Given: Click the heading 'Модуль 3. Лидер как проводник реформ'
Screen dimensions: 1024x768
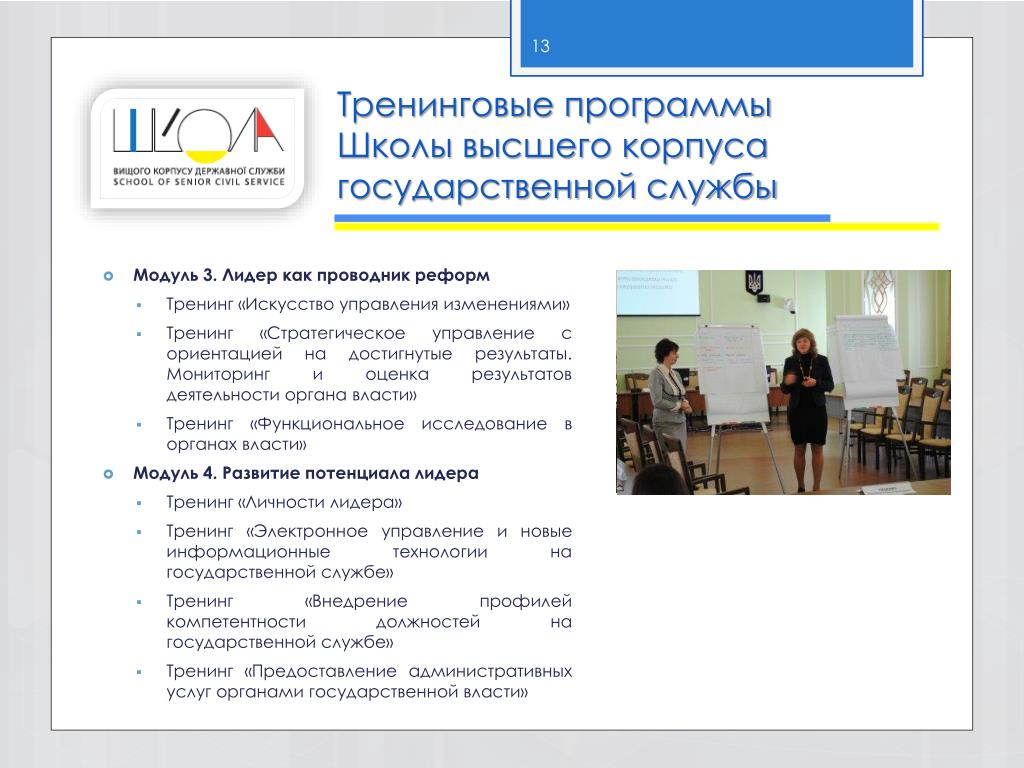Looking at the screenshot, I should pyautogui.click(x=312, y=275).
